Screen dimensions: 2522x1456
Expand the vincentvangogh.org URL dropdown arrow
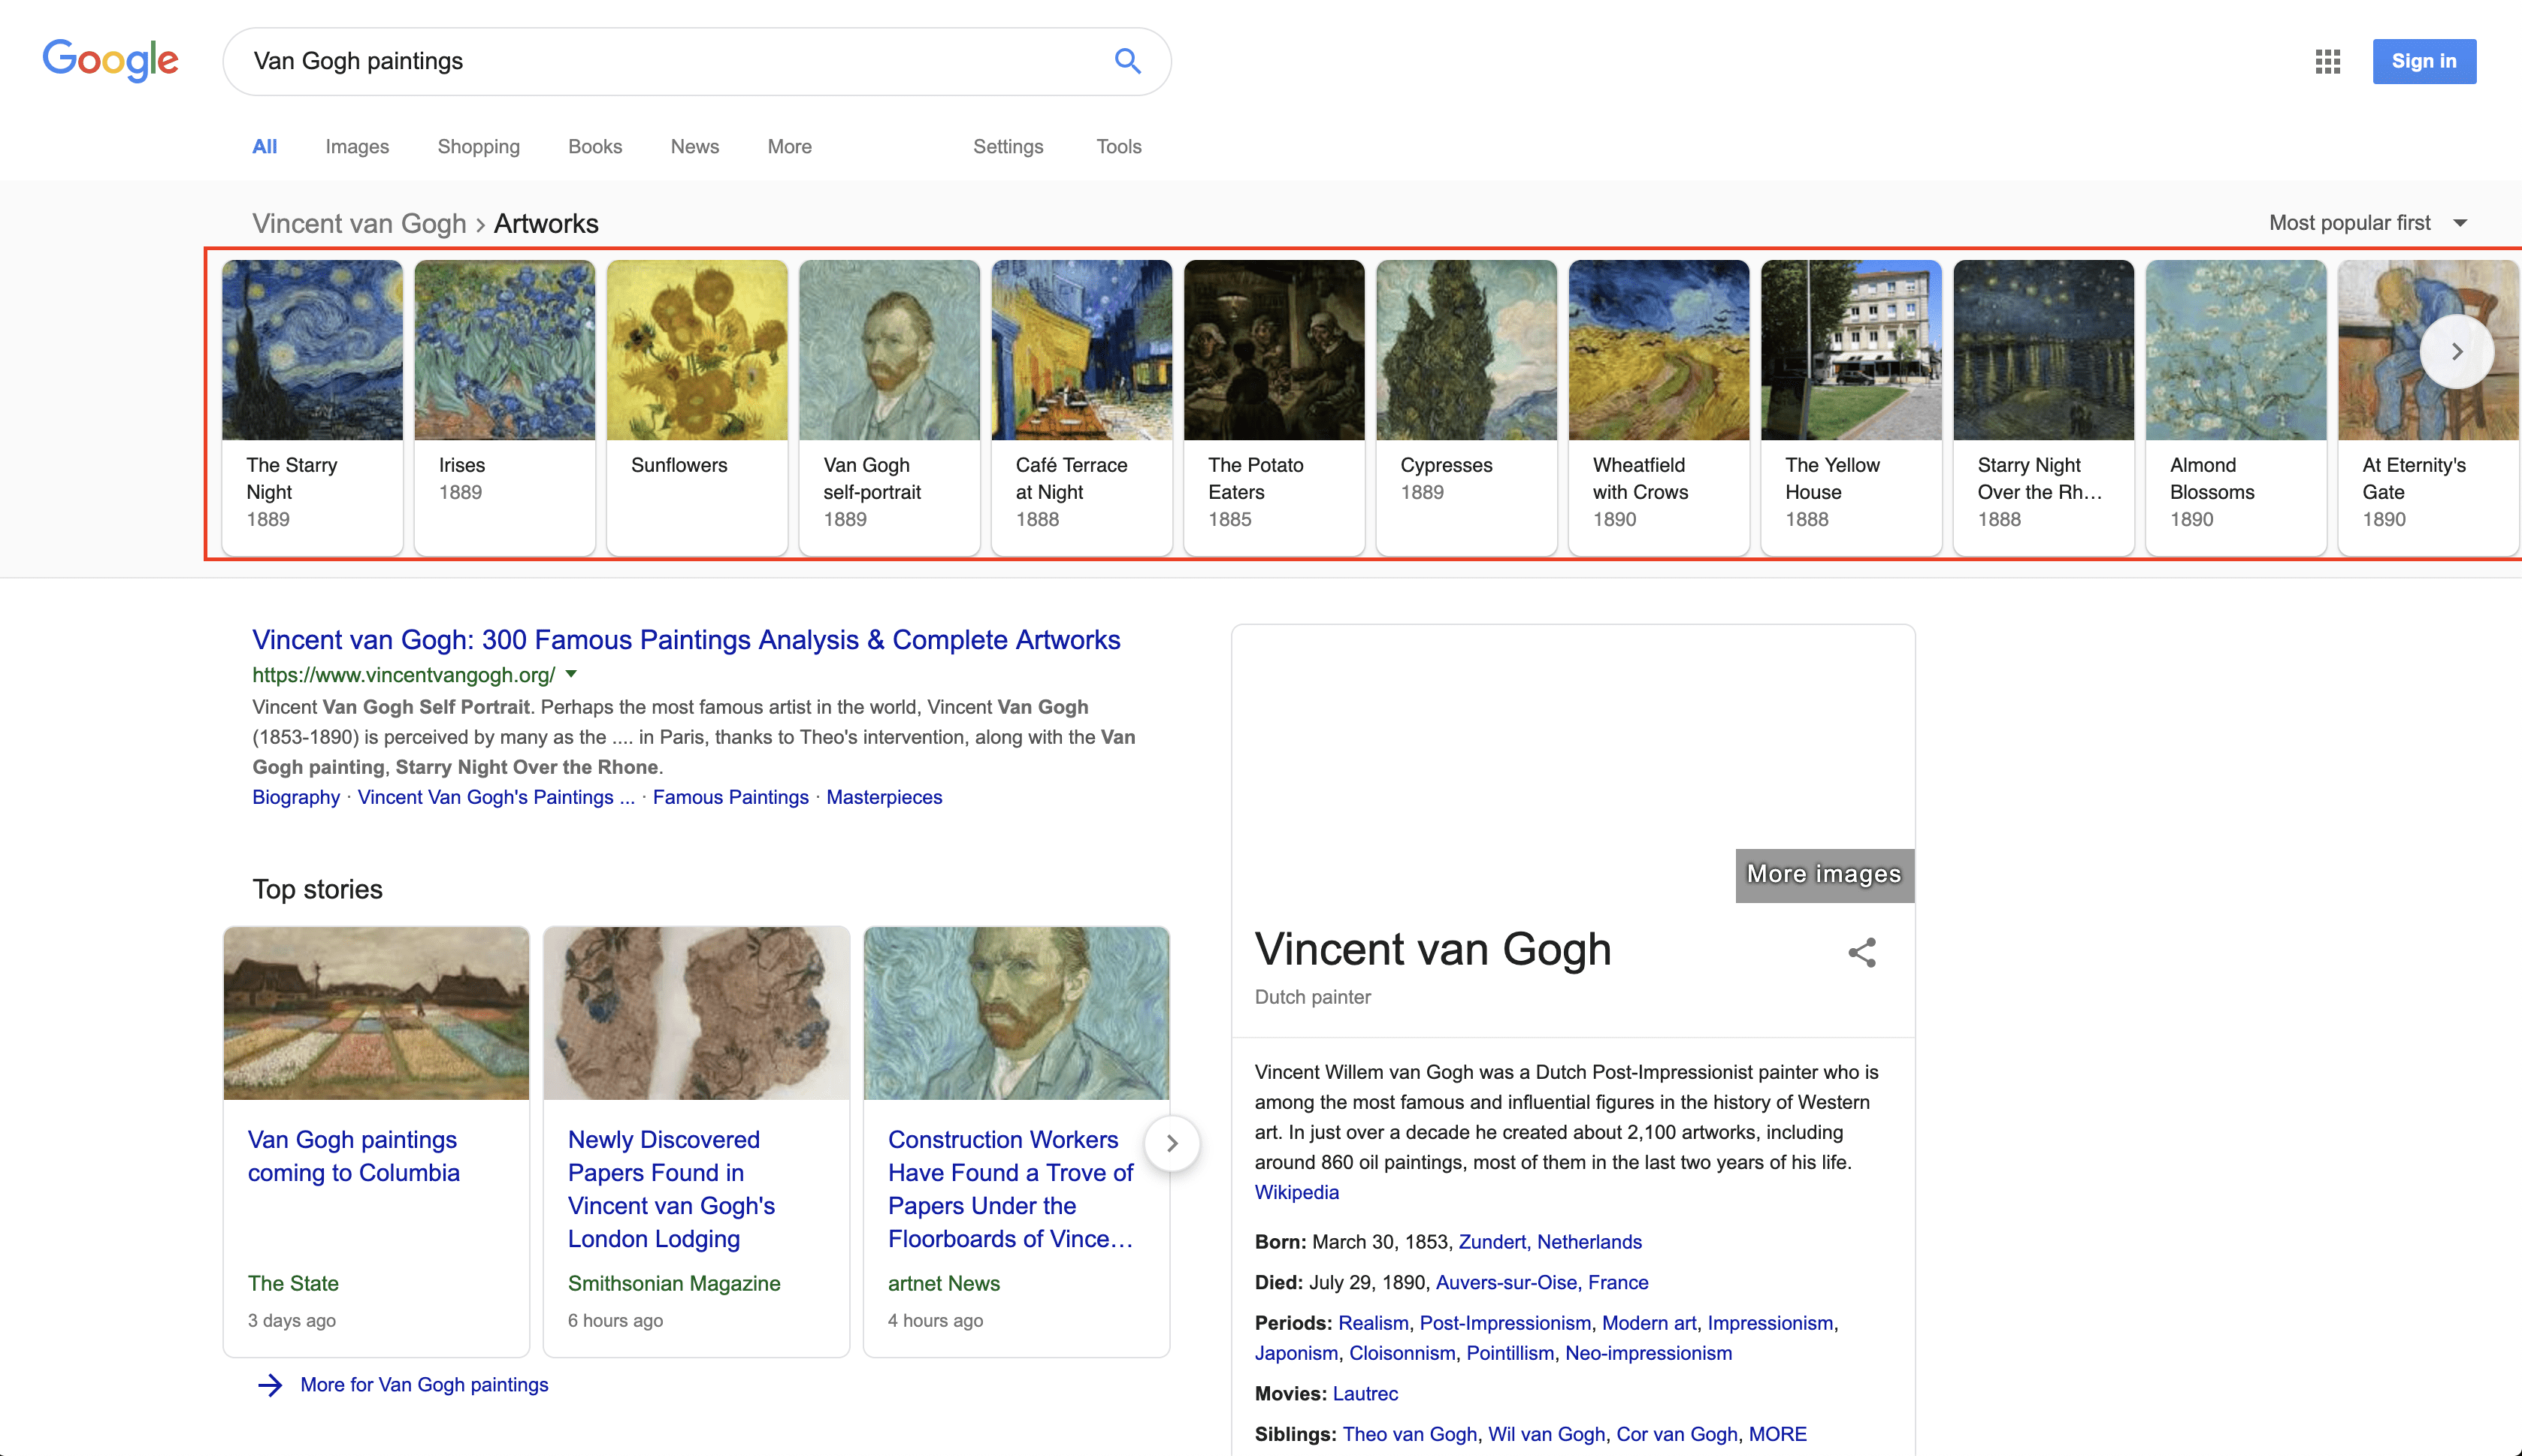pyautogui.click(x=571, y=674)
